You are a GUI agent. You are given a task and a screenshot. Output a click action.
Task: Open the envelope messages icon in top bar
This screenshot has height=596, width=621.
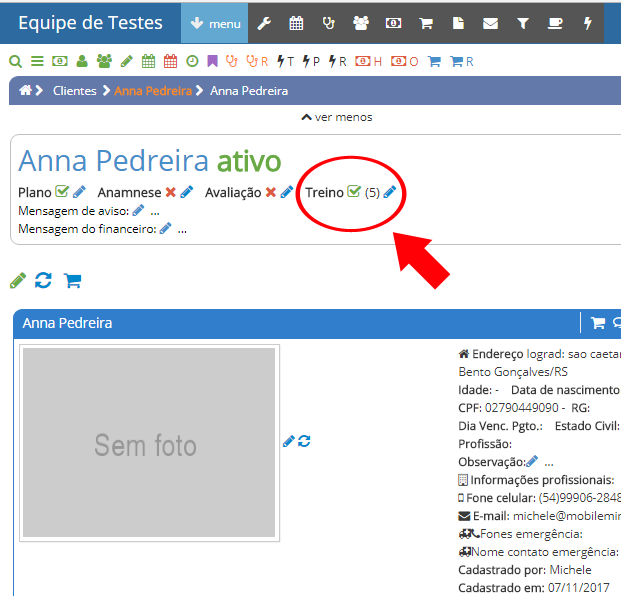(x=490, y=23)
